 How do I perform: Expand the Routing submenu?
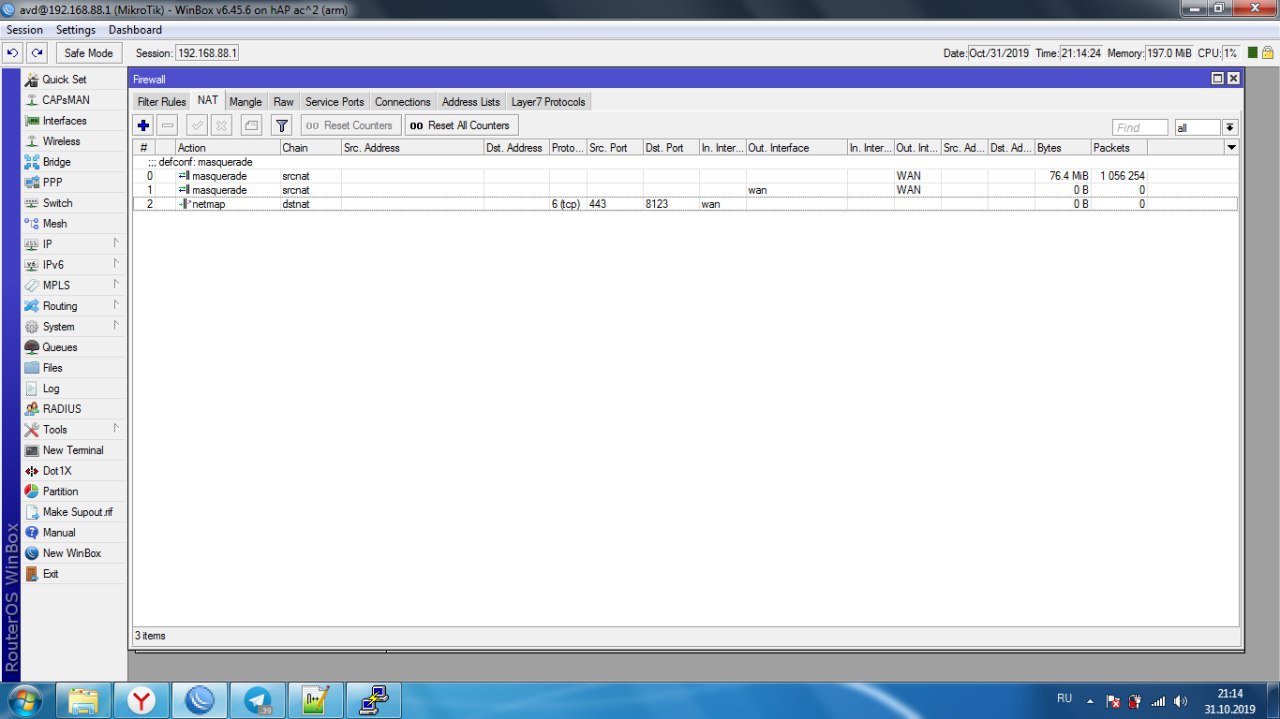(x=75, y=306)
